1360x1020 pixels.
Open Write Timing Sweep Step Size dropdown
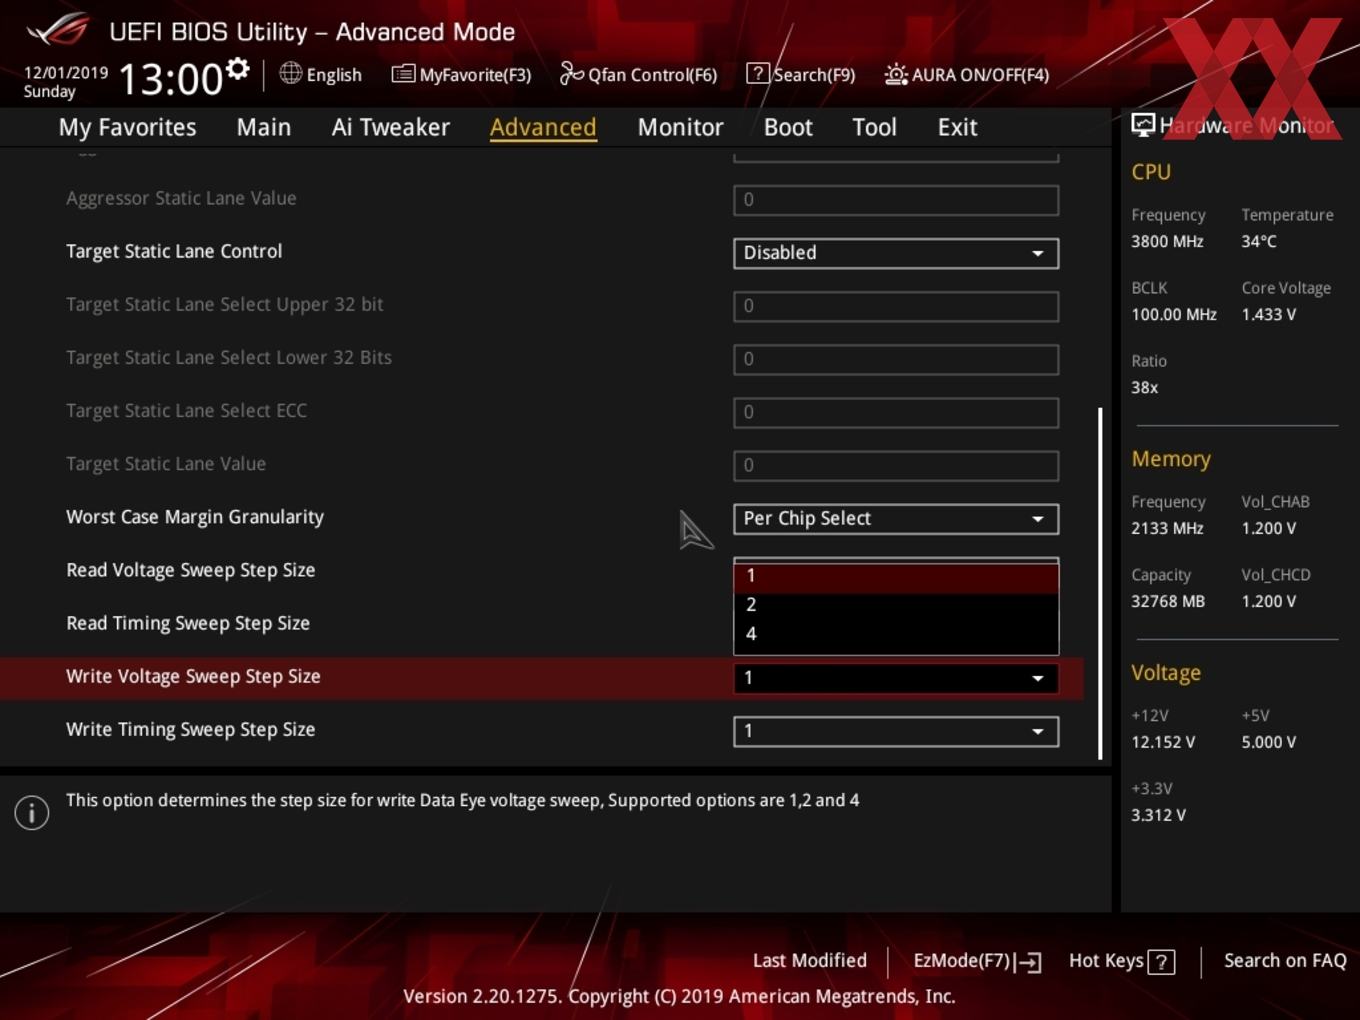coord(896,731)
